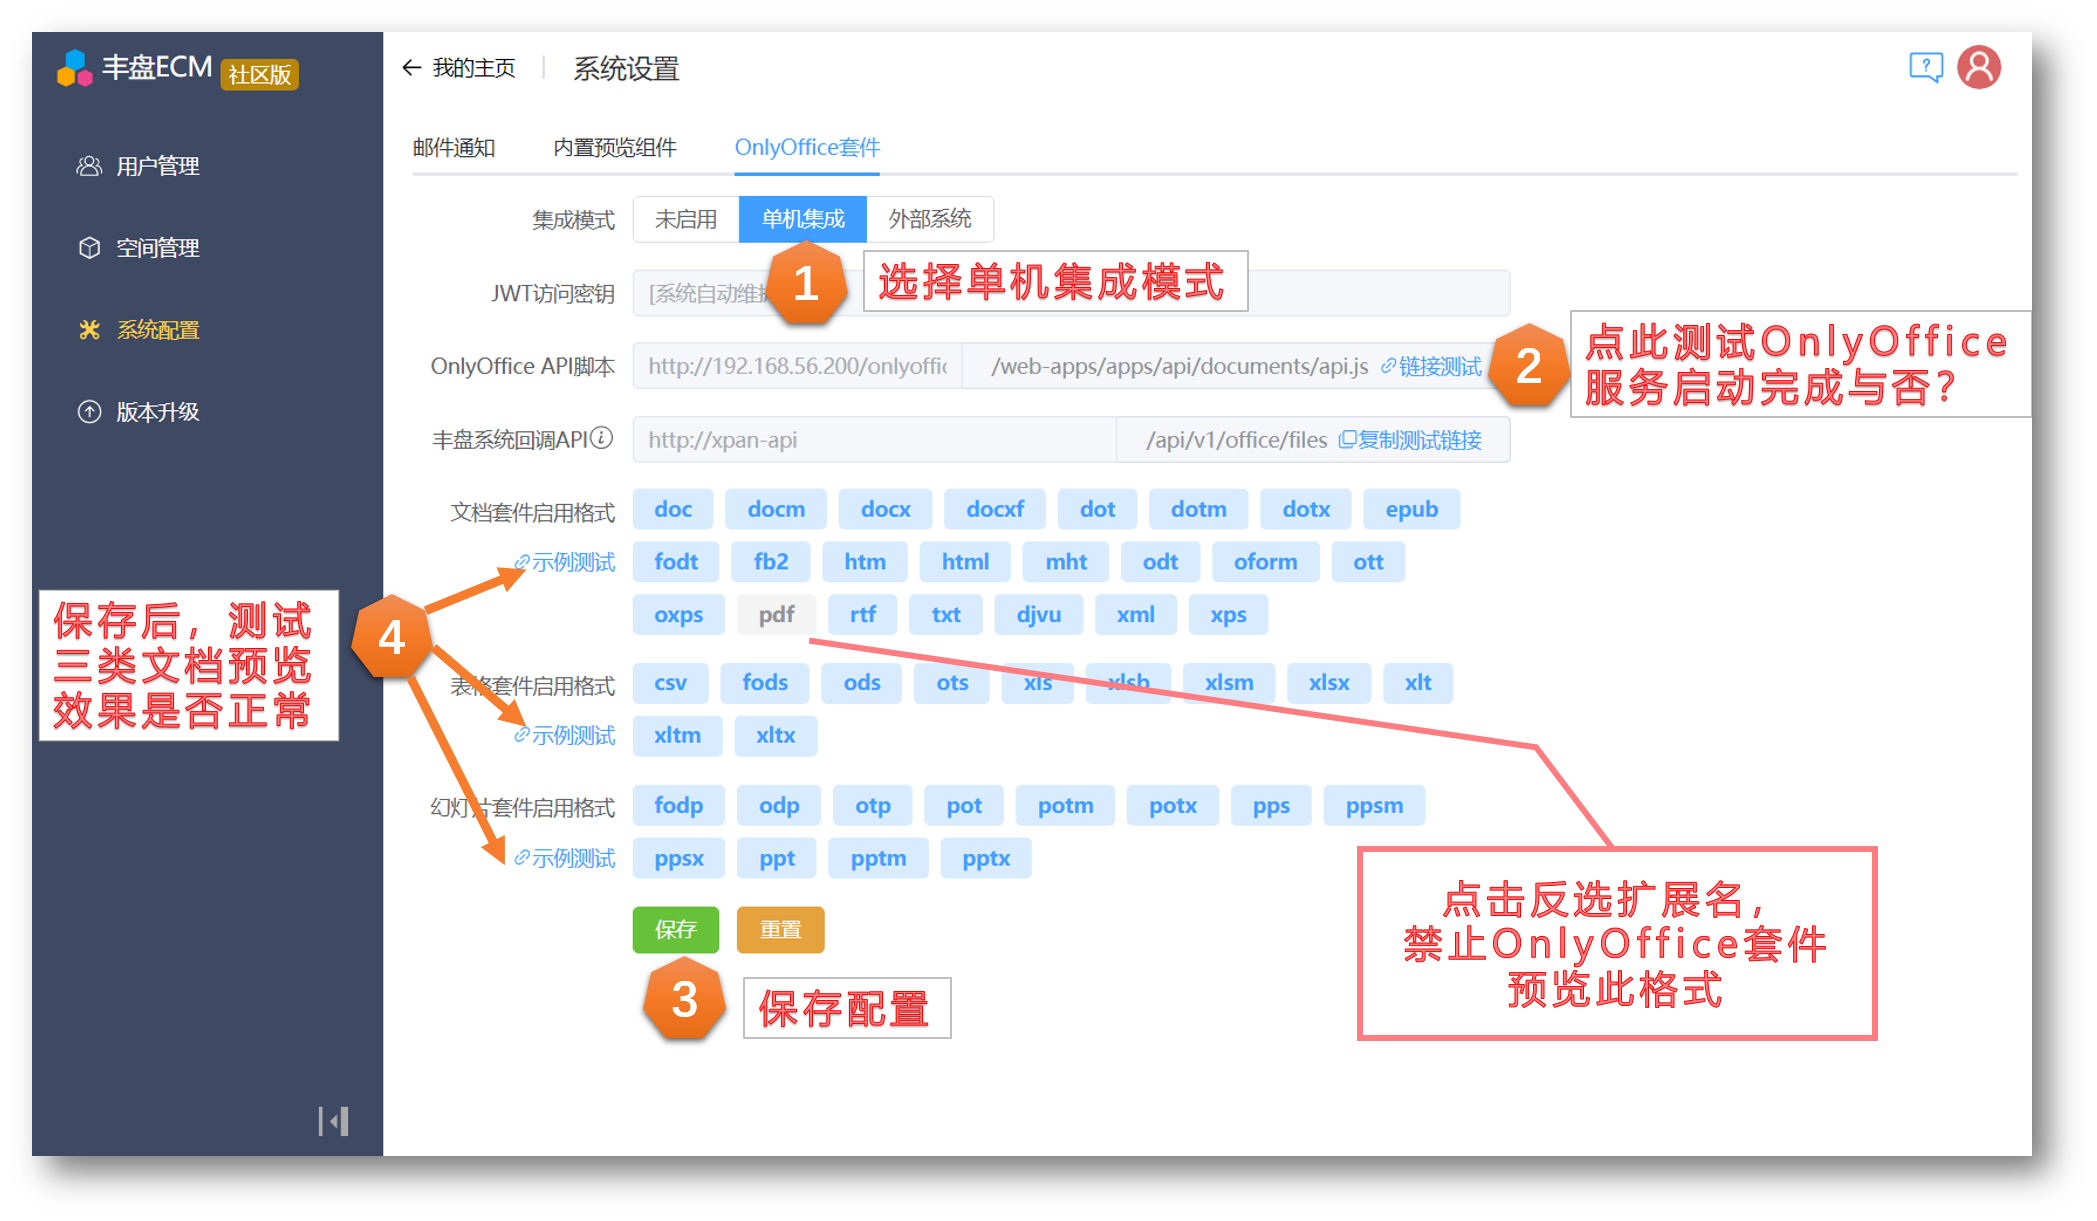Switch to the 邮件通知 tab
The height and width of the screenshot is (1221, 2097).
point(454,148)
